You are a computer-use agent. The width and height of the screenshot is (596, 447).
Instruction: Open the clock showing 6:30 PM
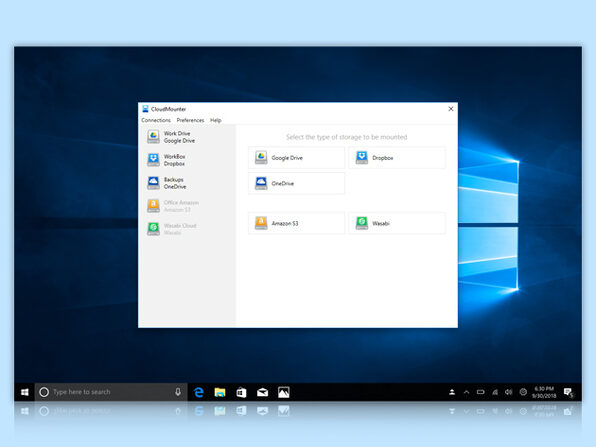tap(544, 392)
